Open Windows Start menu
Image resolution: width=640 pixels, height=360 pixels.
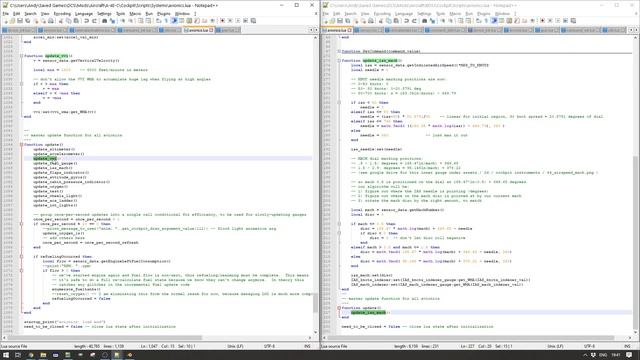pos(6,355)
